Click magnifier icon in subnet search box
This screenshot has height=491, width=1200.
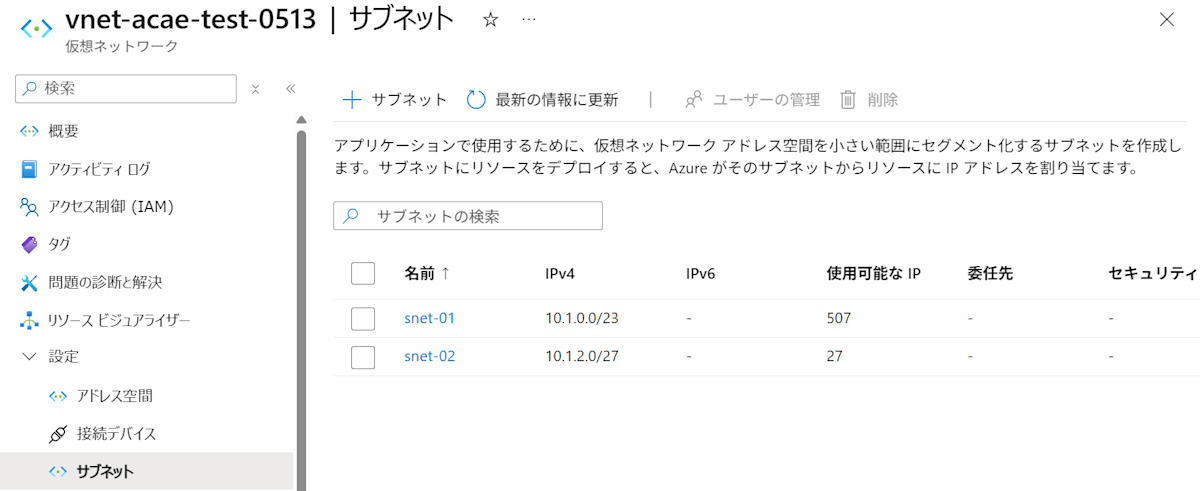[x=351, y=216]
